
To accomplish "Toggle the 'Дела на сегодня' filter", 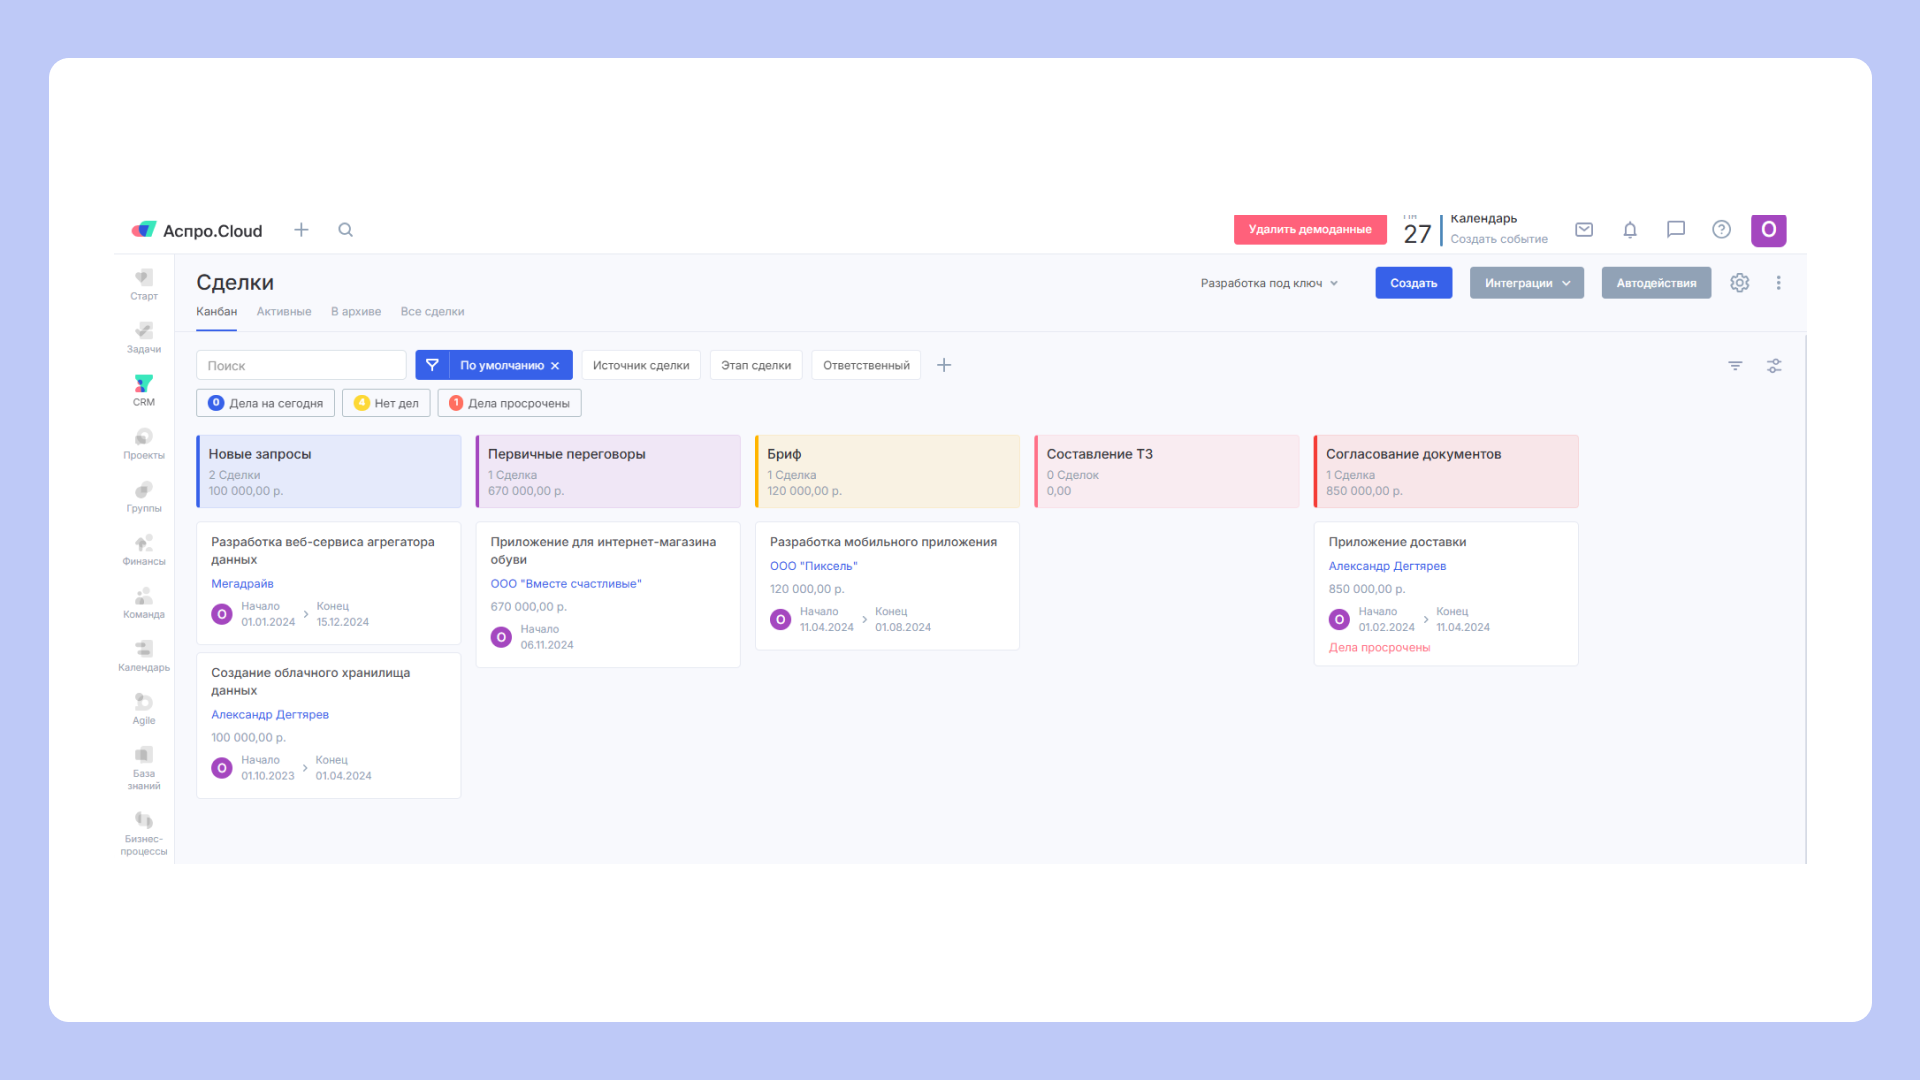I will [266, 403].
